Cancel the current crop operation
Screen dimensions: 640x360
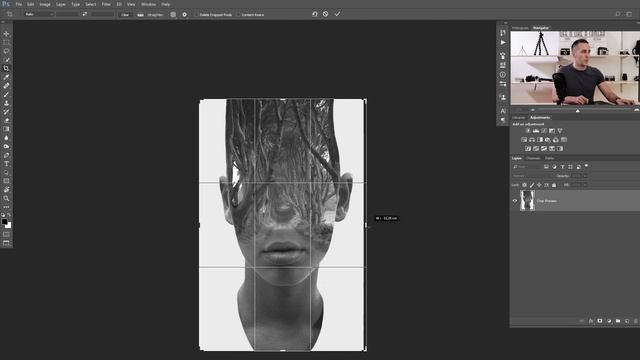(x=326, y=14)
